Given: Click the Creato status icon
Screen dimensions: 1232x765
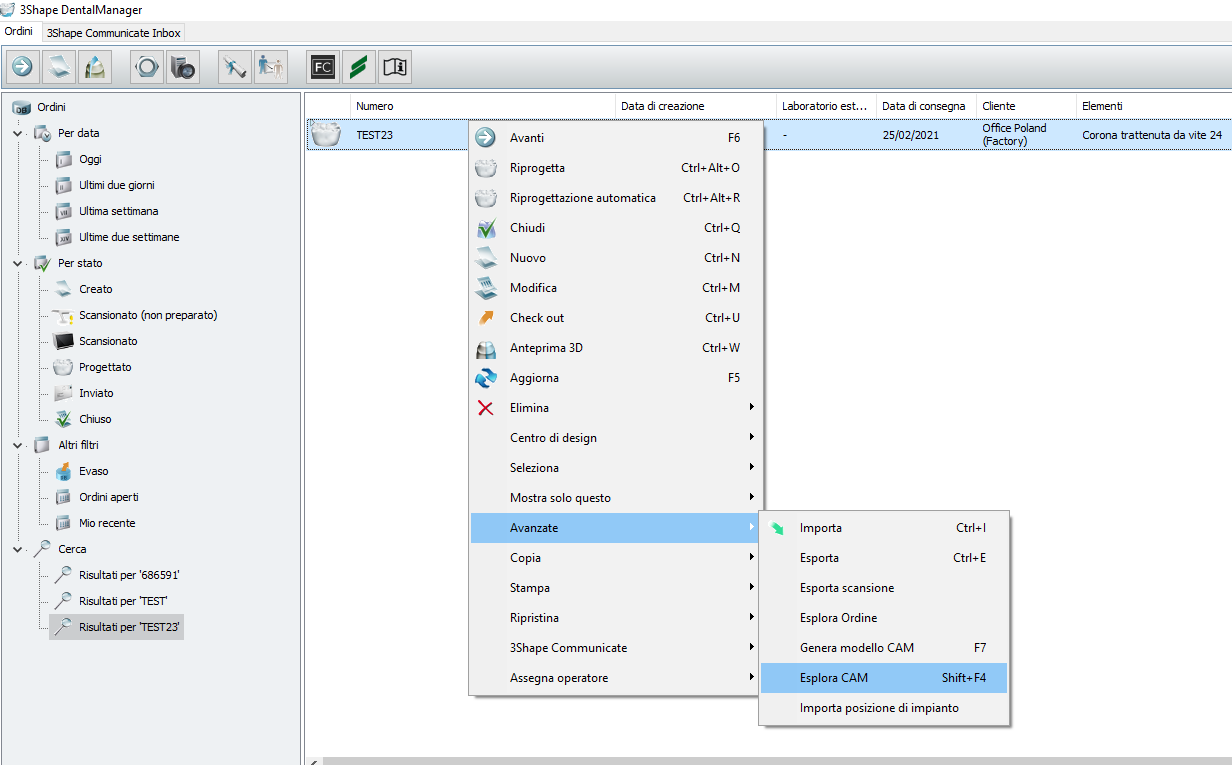Looking at the screenshot, I should click(x=64, y=289).
